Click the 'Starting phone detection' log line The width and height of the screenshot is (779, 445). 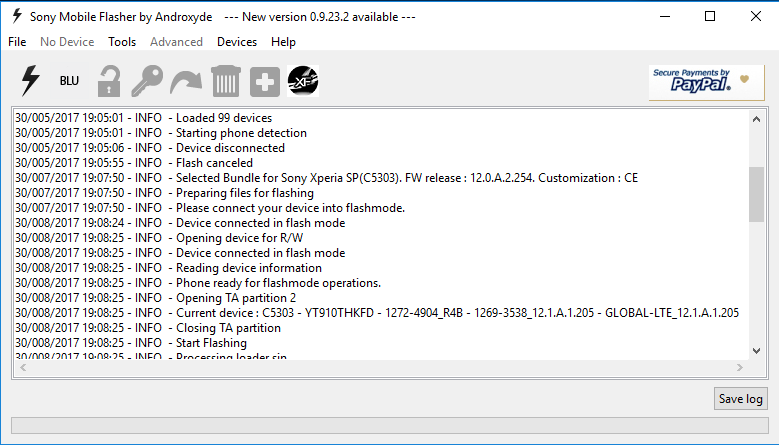(161, 133)
